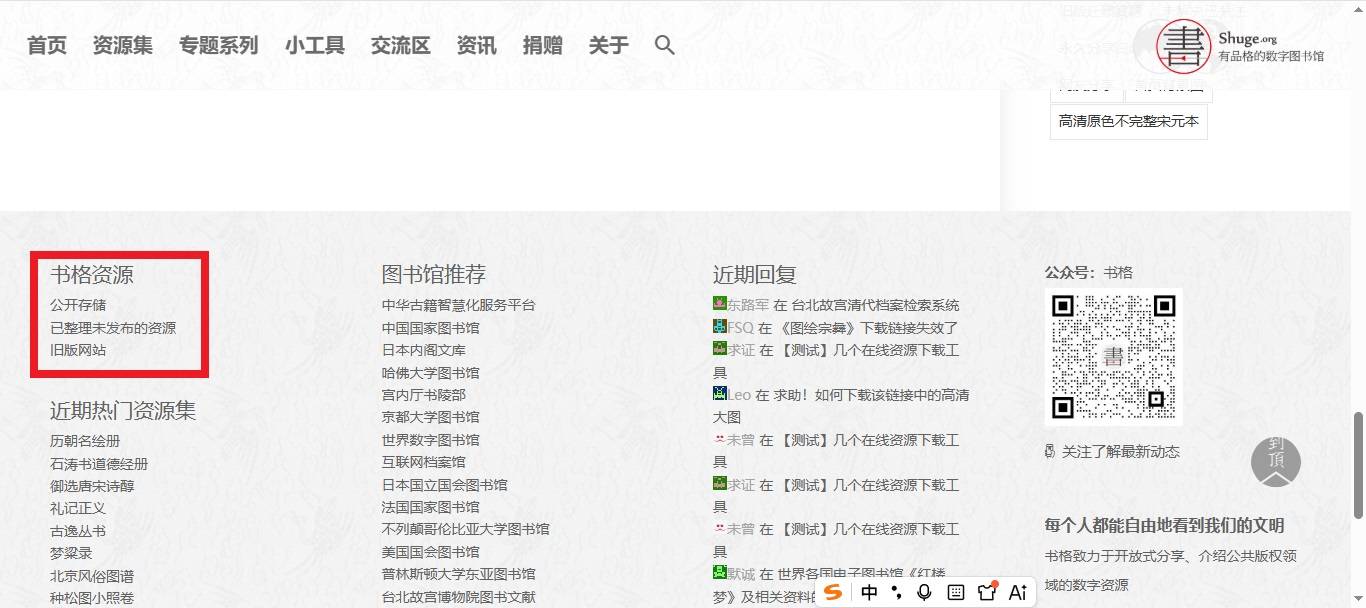
Task: Open the search magnifier icon in navigation
Action: pos(665,45)
